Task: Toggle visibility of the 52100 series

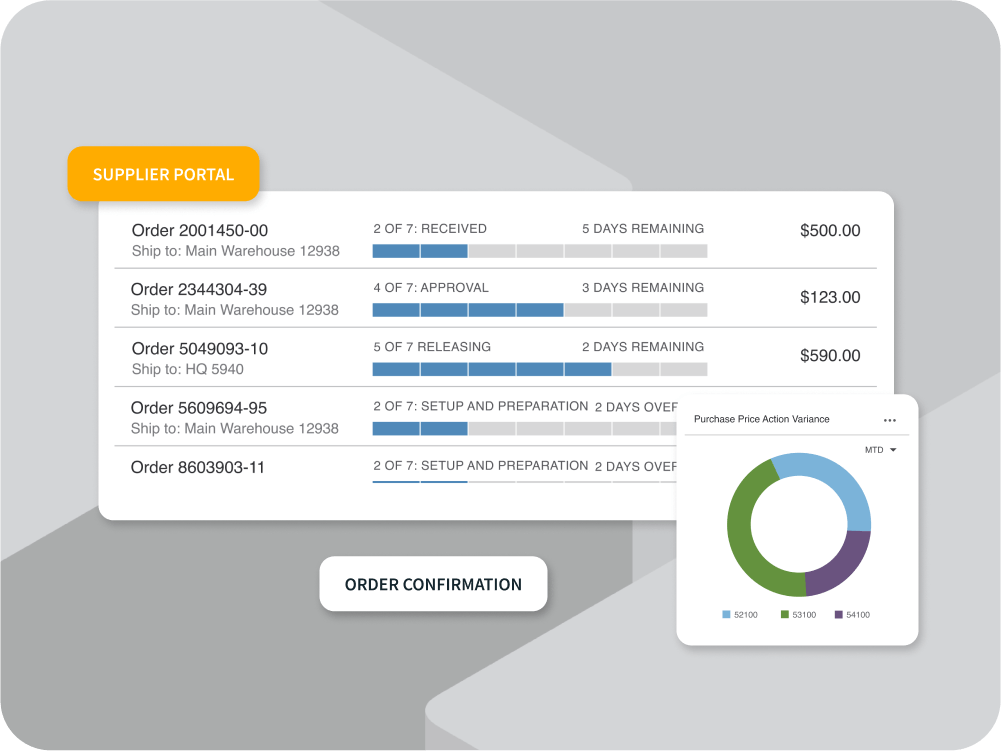Action: pyautogui.click(x=724, y=614)
